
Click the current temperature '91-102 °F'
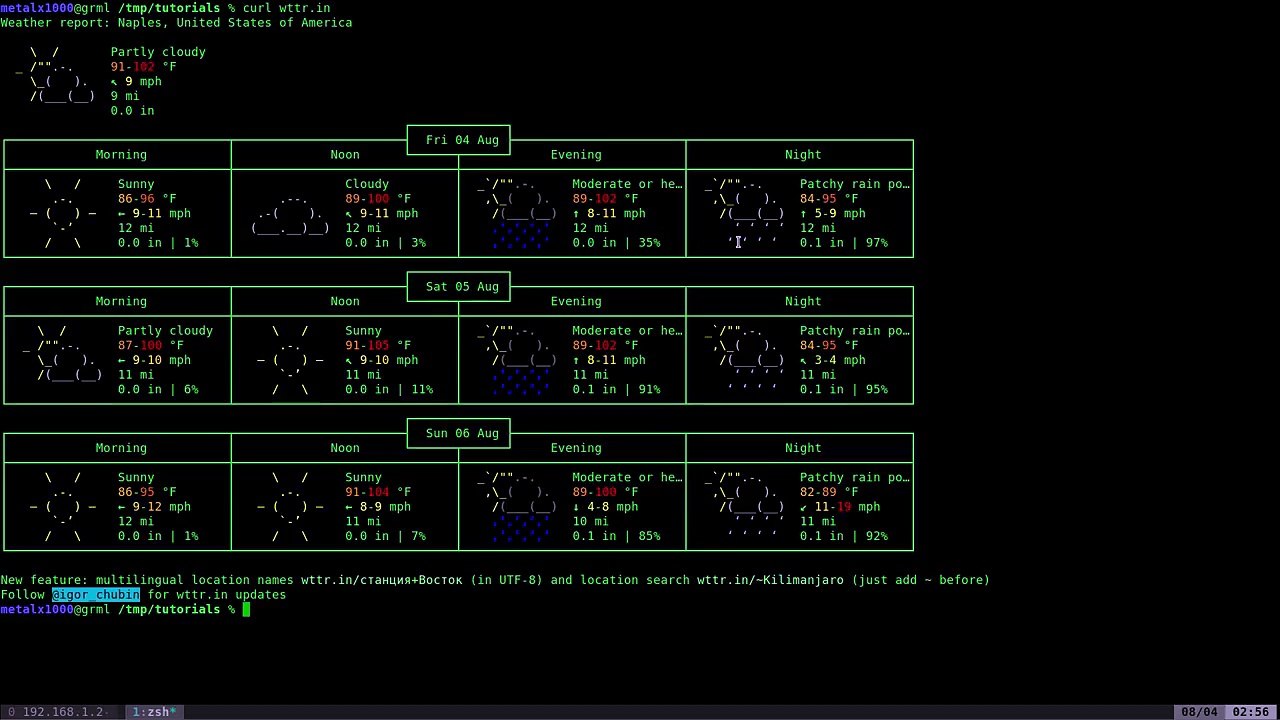pos(143,67)
